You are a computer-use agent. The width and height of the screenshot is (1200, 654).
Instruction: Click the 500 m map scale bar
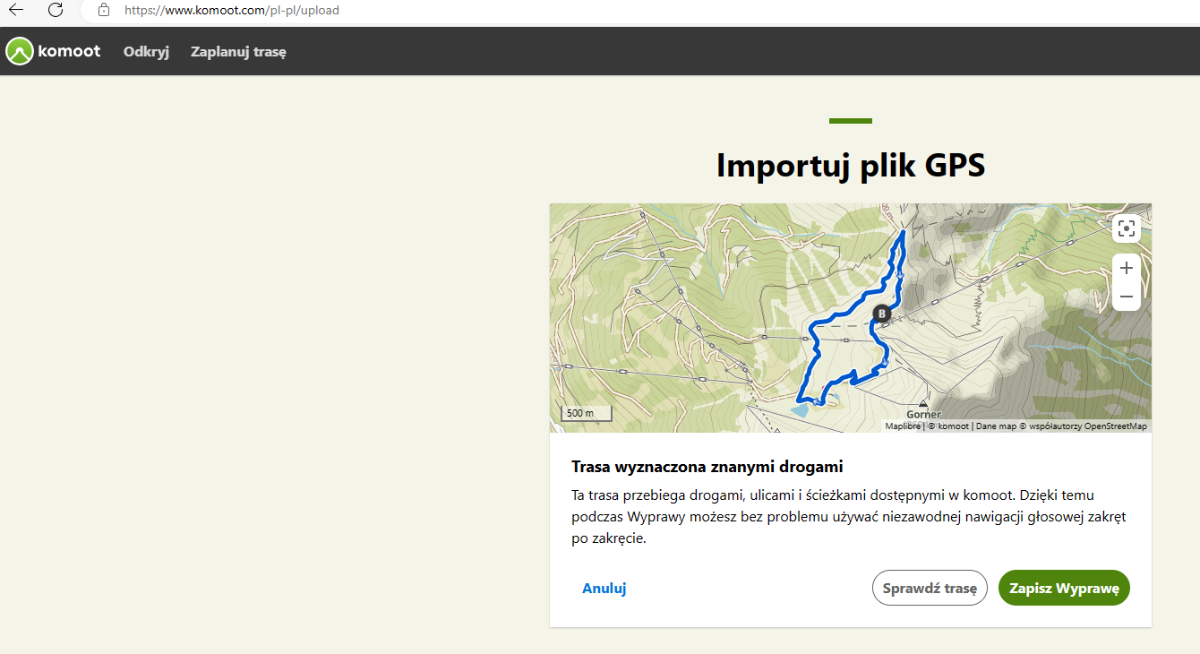coord(579,413)
